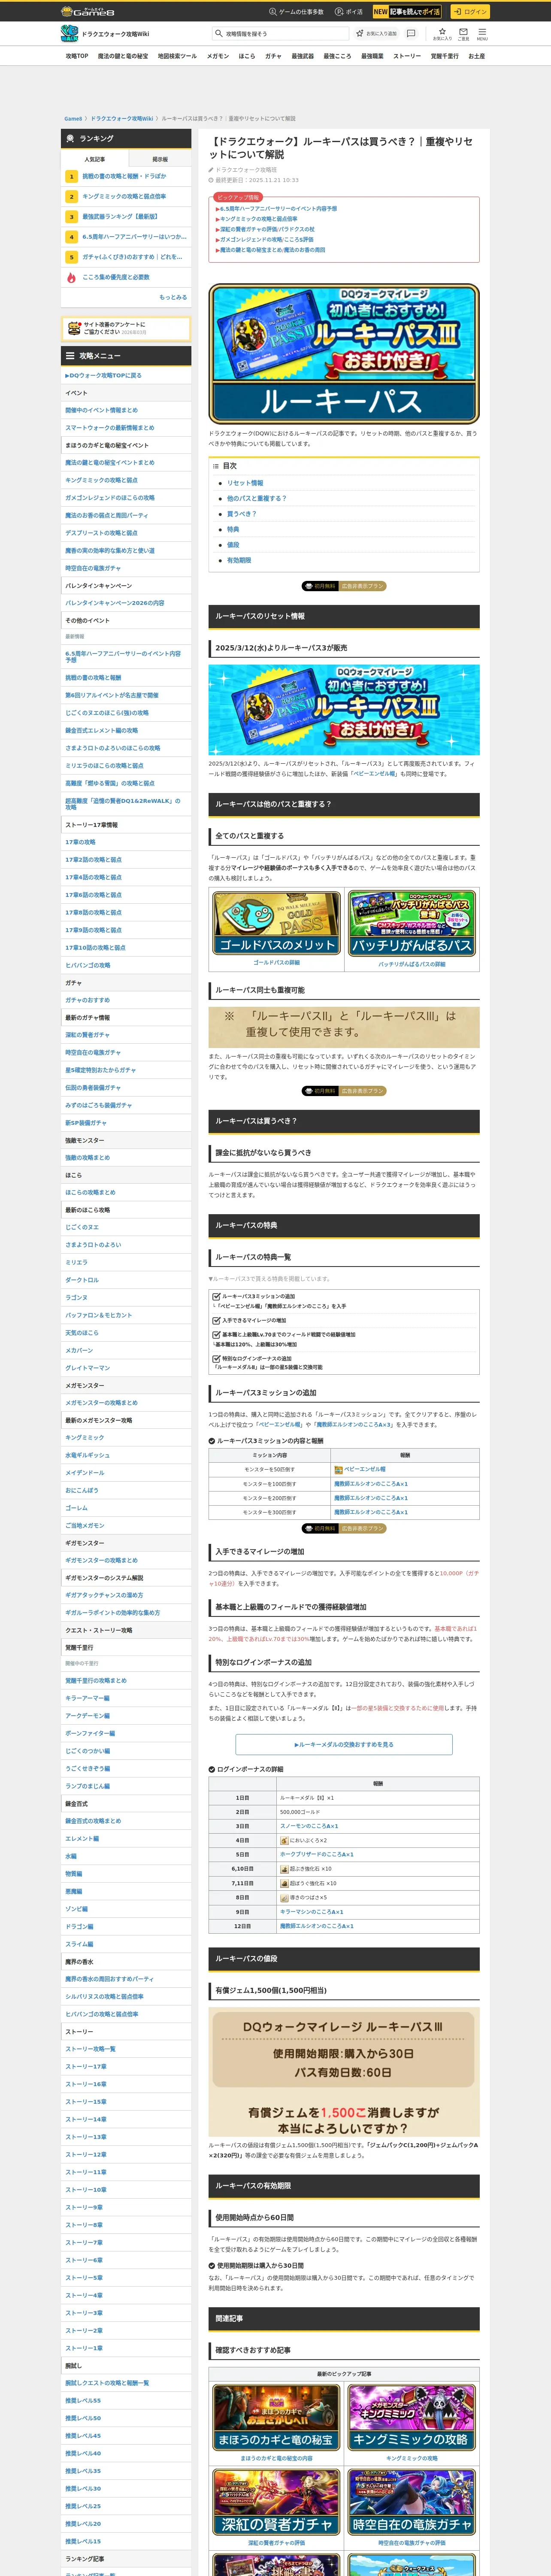Jump to 有効期限 in the table of contents
Image resolution: width=551 pixels, height=2576 pixels.
239,560
